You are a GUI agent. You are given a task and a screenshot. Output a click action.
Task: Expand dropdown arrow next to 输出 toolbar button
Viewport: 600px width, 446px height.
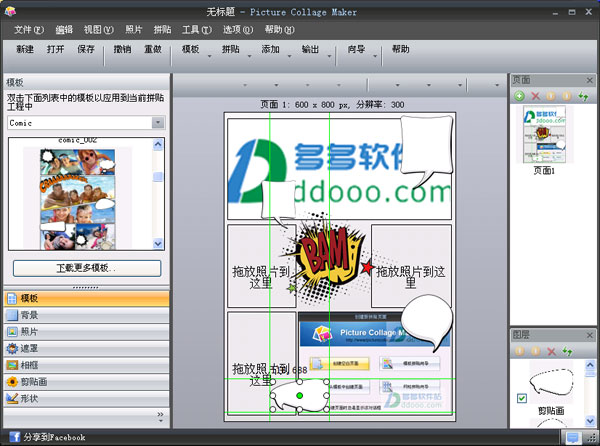[x=329, y=56]
